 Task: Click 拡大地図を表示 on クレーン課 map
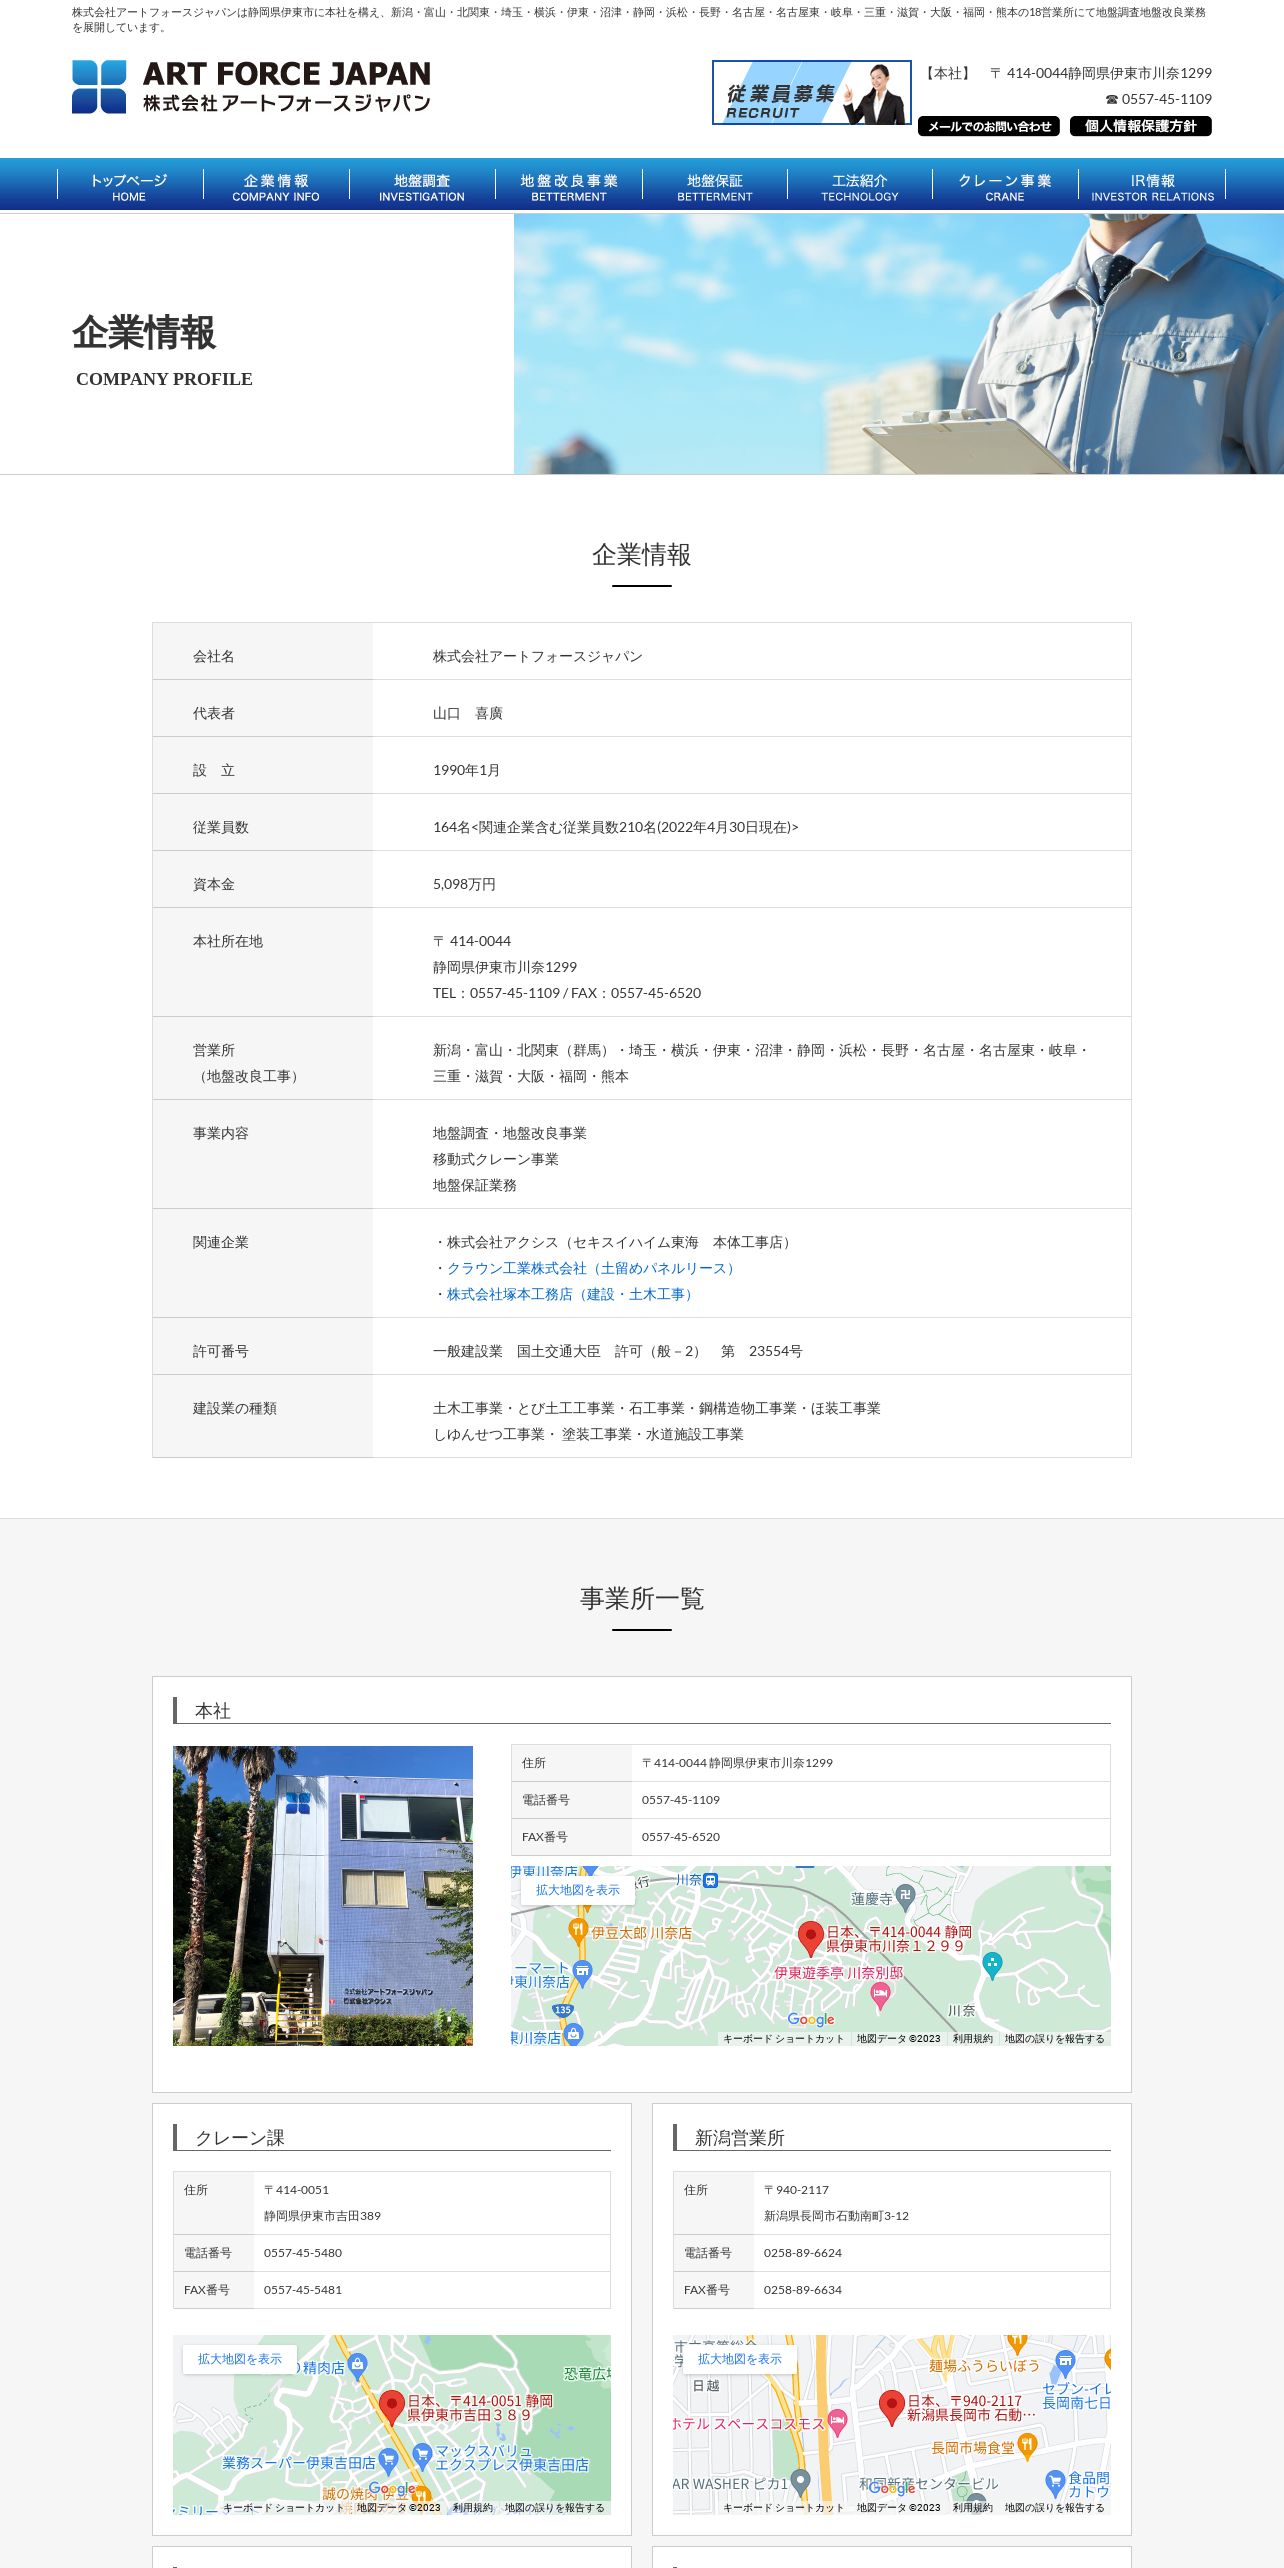click(x=240, y=2359)
